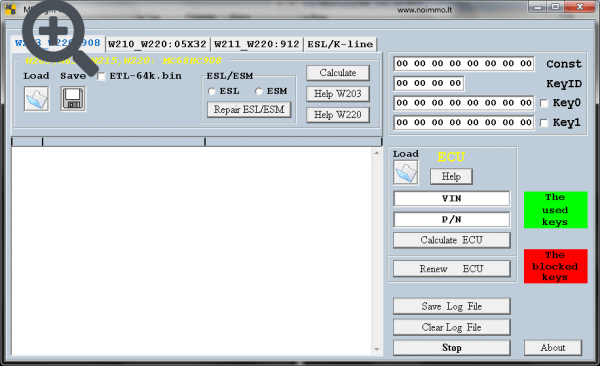Click the Const hex value field
600x366 pixels.
464,64
